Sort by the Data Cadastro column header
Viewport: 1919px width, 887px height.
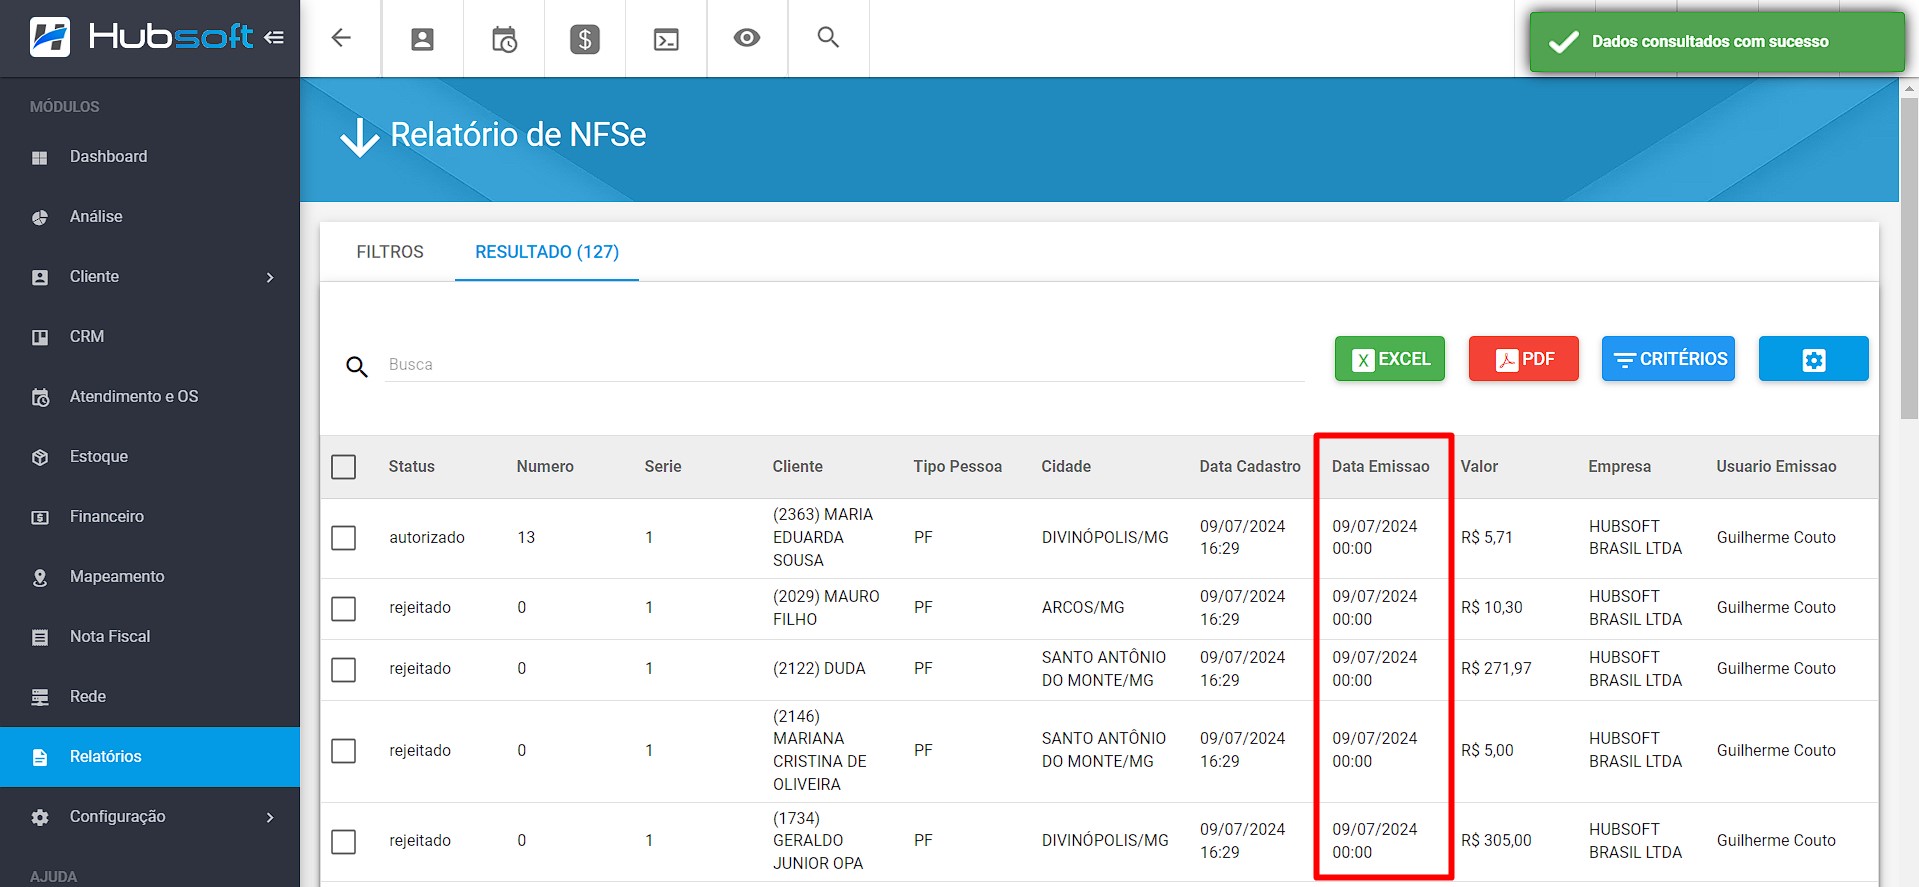(x=1250, y=467)
